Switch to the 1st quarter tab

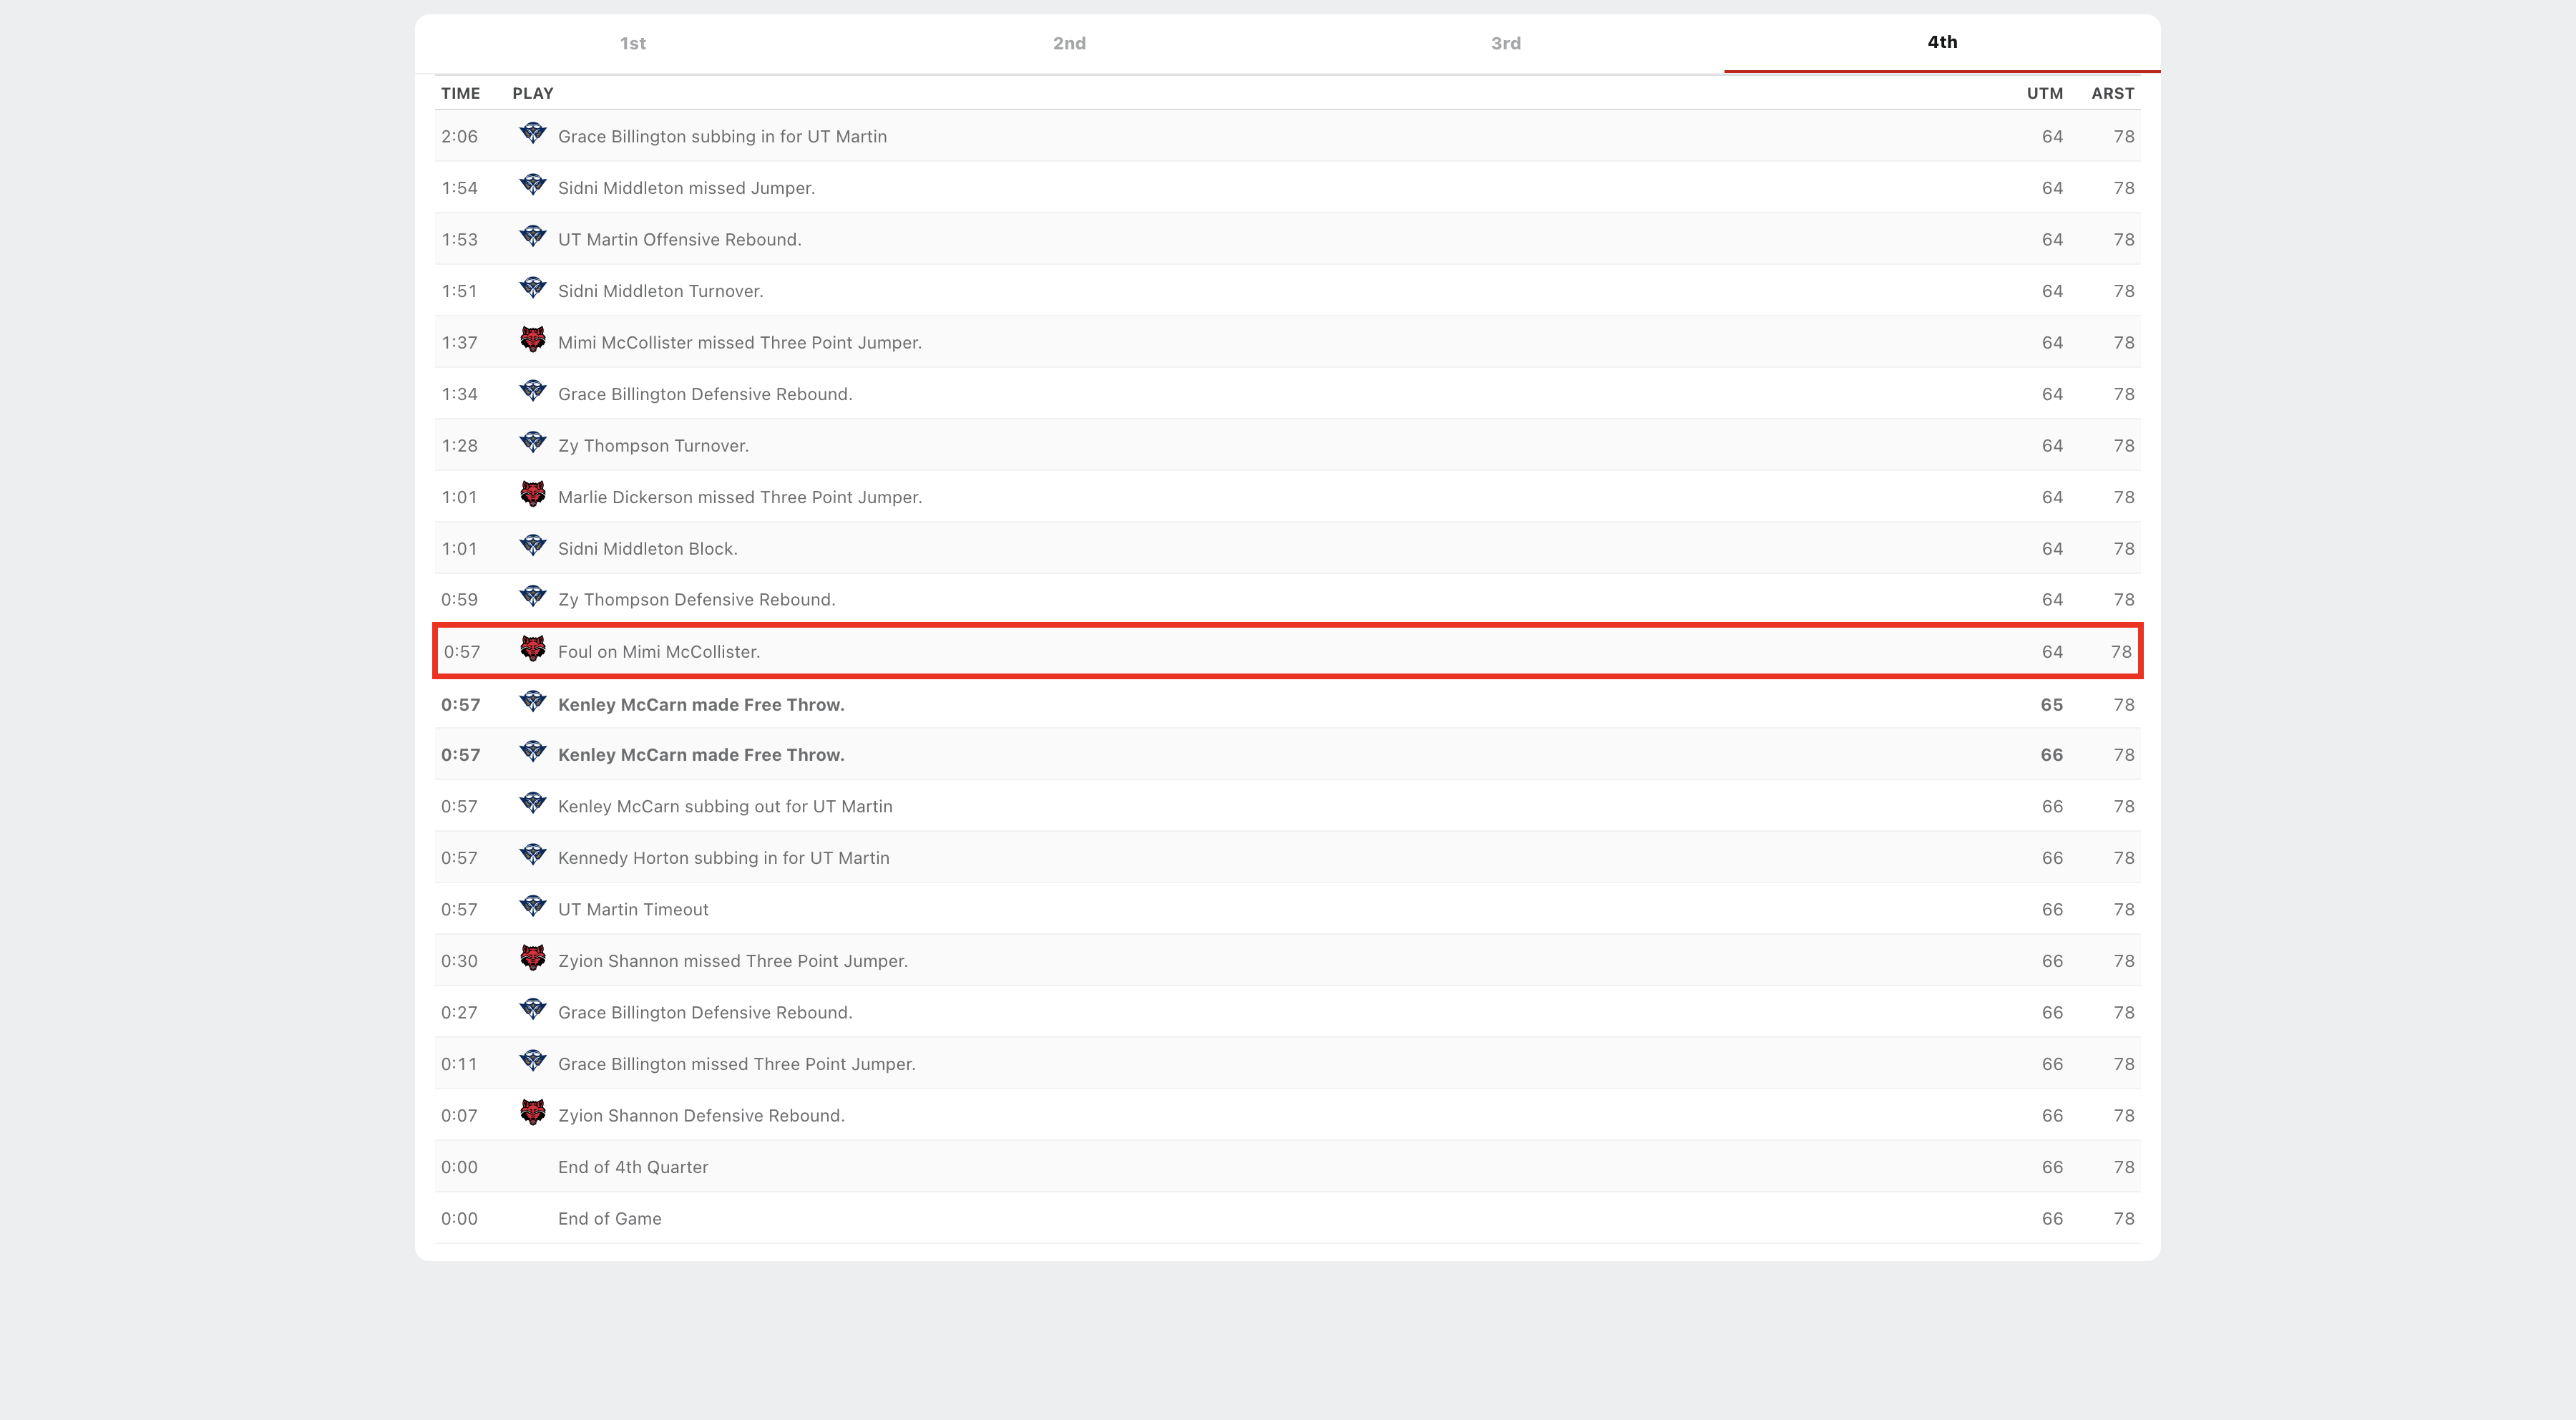tap(632, 43)
